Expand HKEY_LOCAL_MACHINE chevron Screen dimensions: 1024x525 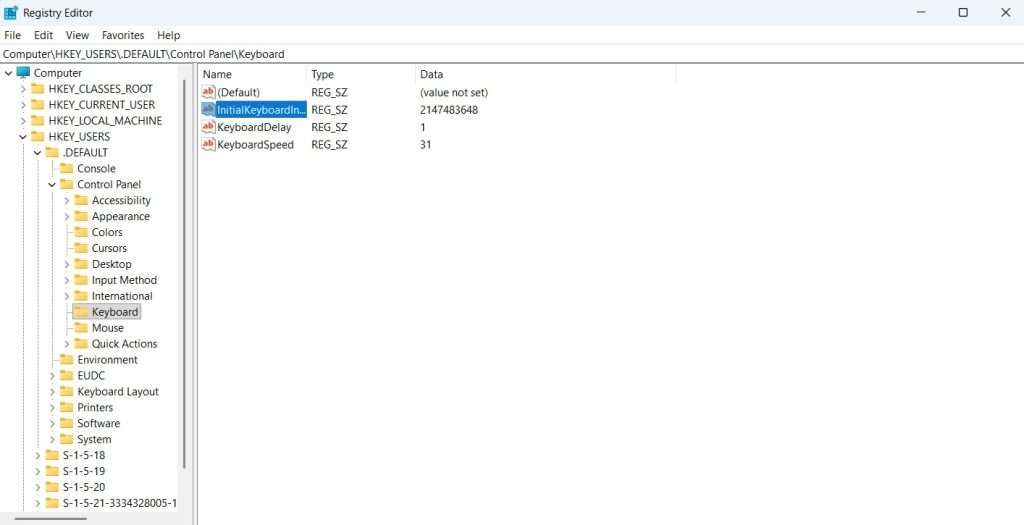(23, 121)
